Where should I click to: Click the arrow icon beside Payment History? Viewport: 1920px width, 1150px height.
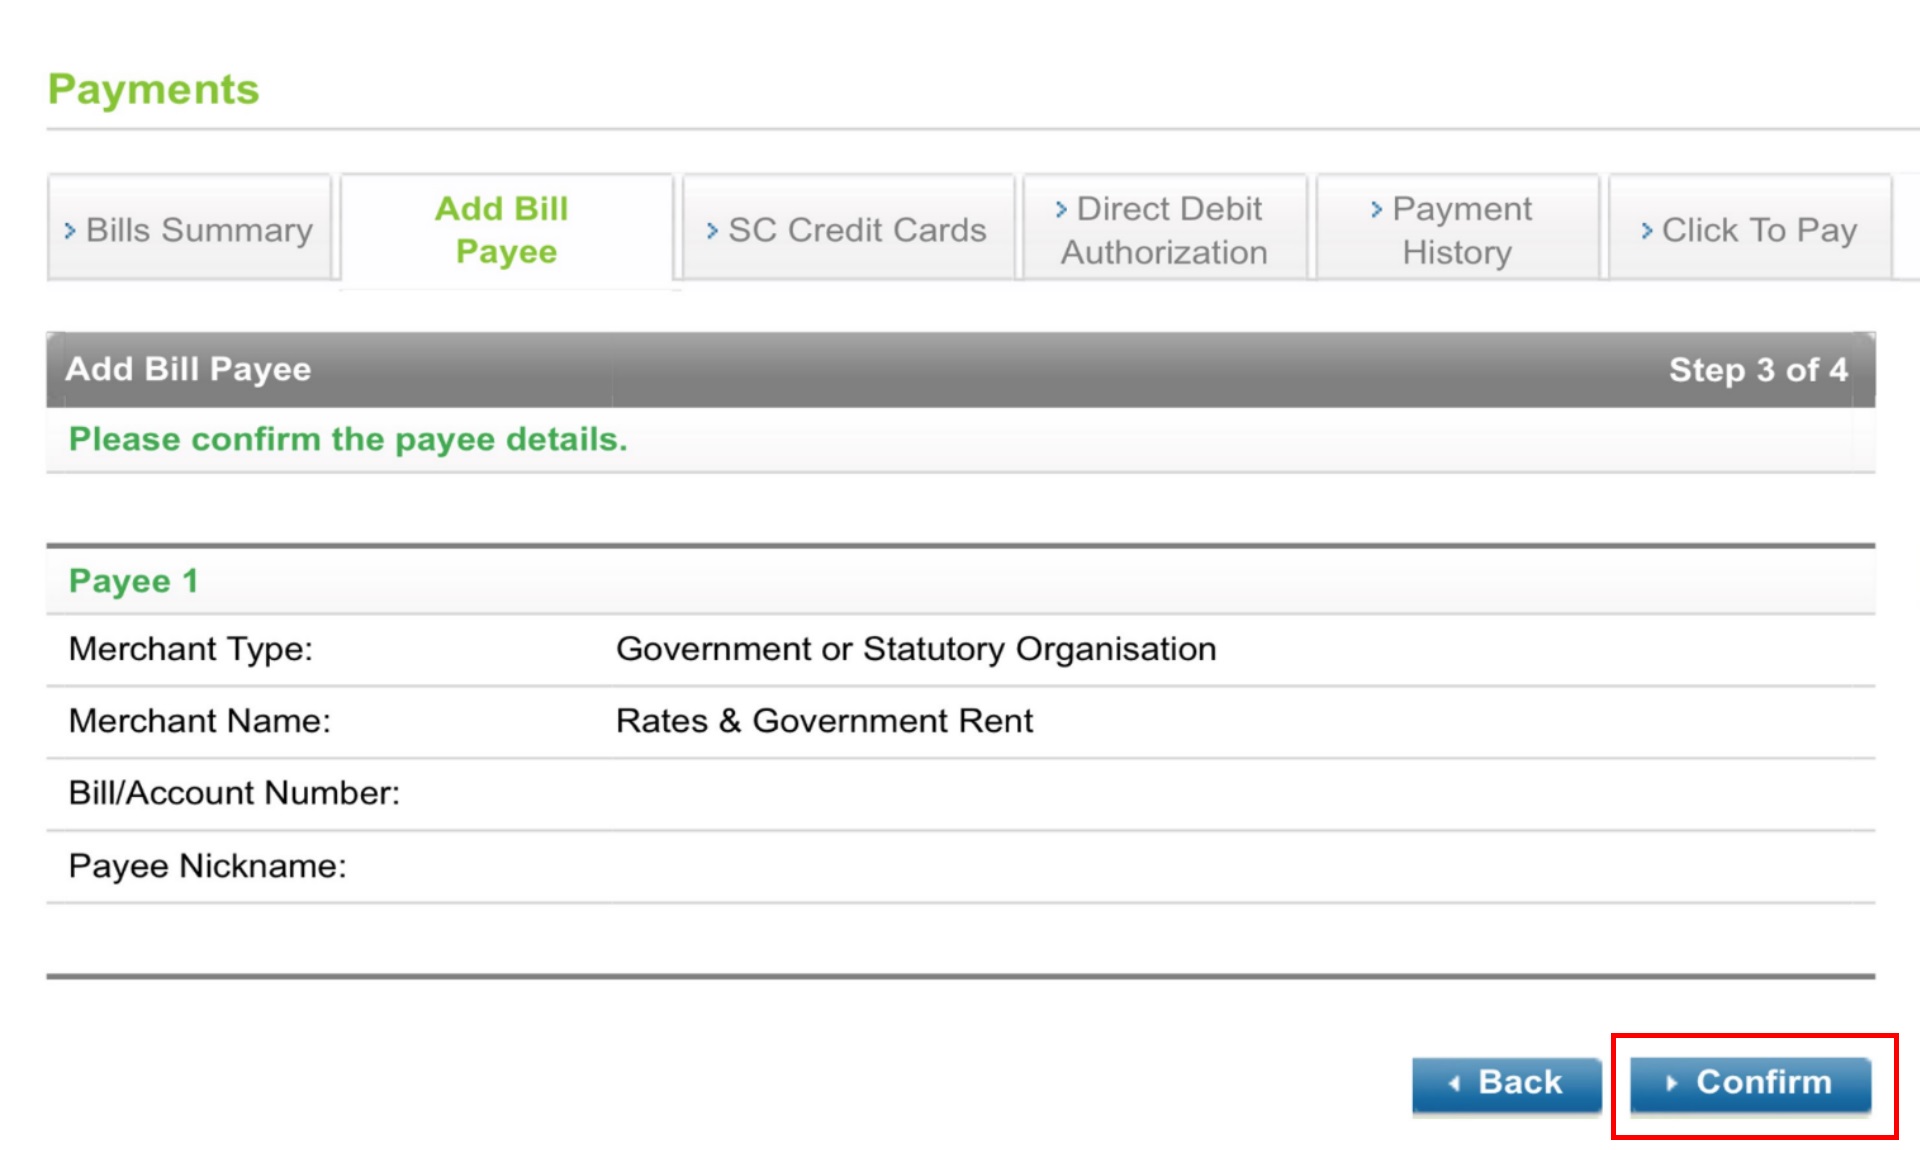click(1376, 209)
